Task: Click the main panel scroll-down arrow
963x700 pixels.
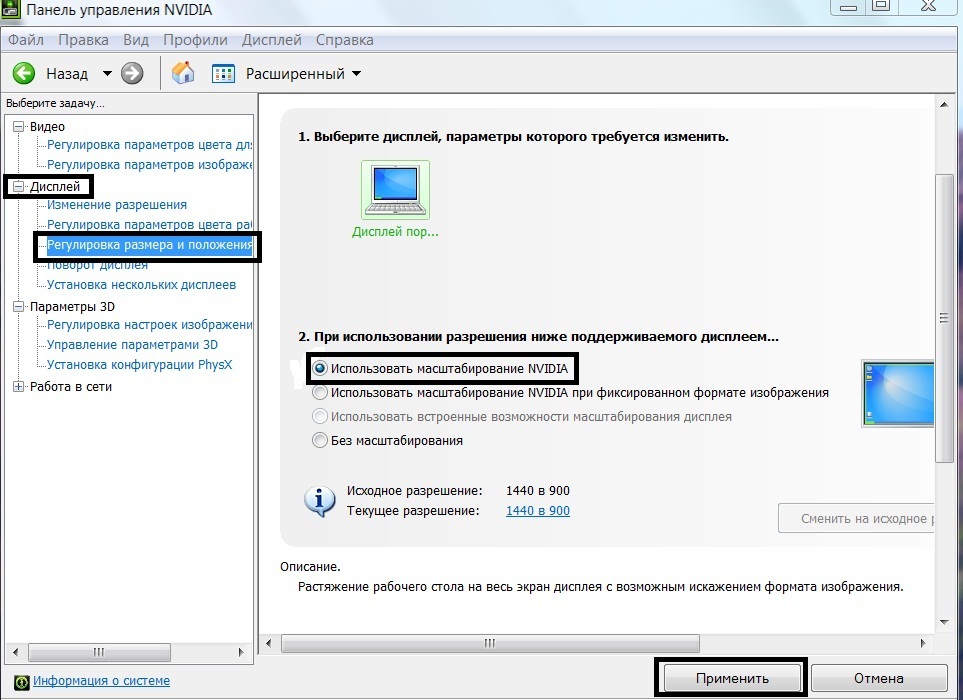Action: point(945,622)
